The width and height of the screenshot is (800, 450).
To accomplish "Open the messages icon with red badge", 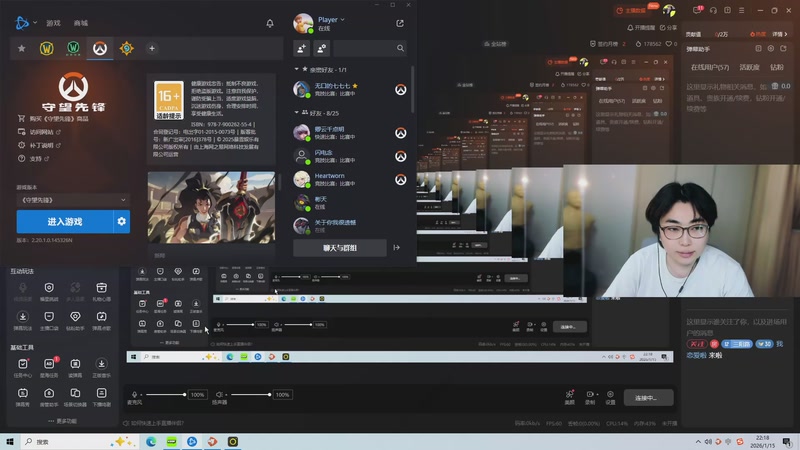I will point(697,10).
